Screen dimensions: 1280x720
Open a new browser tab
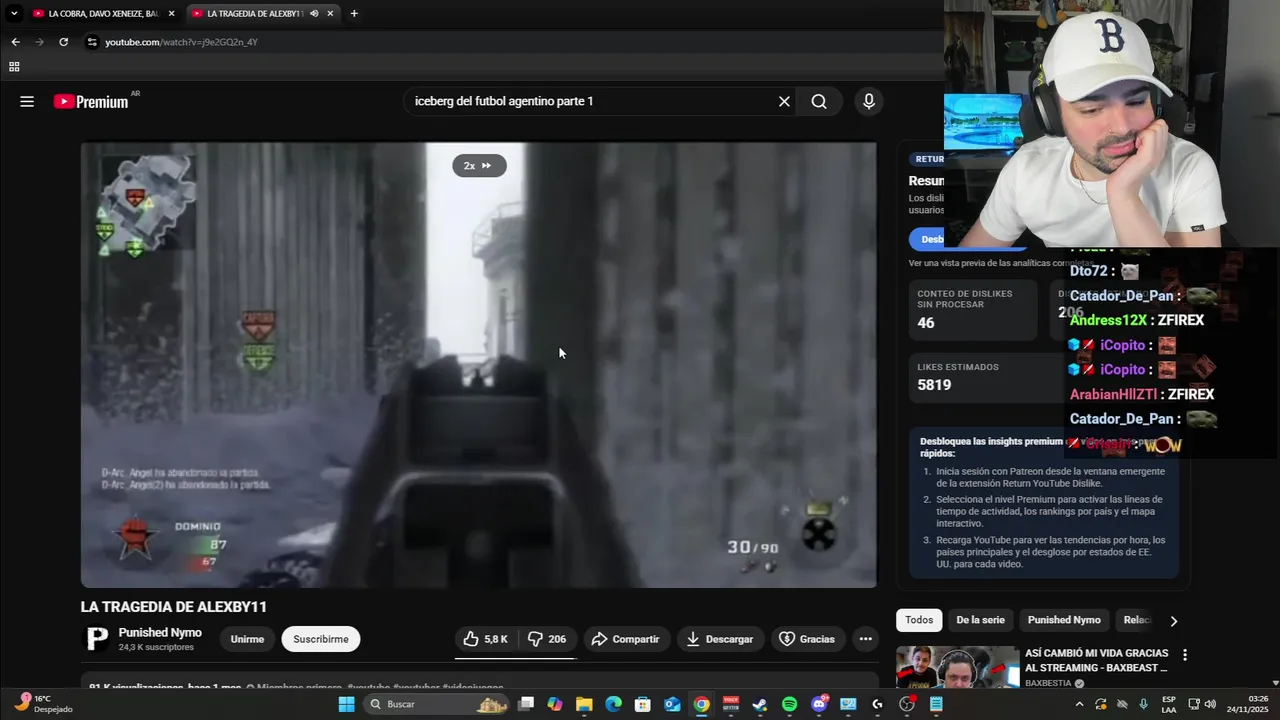point(354,13)
